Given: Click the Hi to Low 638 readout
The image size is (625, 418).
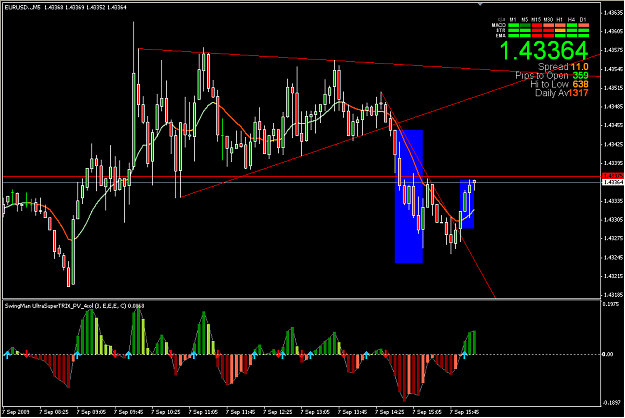Looking at the screenshot, I should tap(559, 84).
